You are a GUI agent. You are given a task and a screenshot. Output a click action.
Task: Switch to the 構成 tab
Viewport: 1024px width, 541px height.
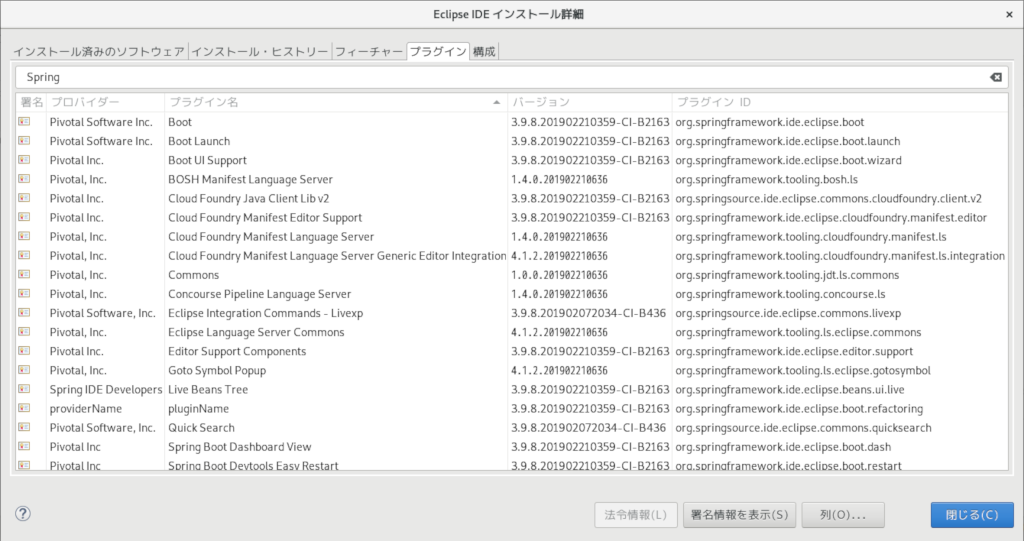click(484, 51)
